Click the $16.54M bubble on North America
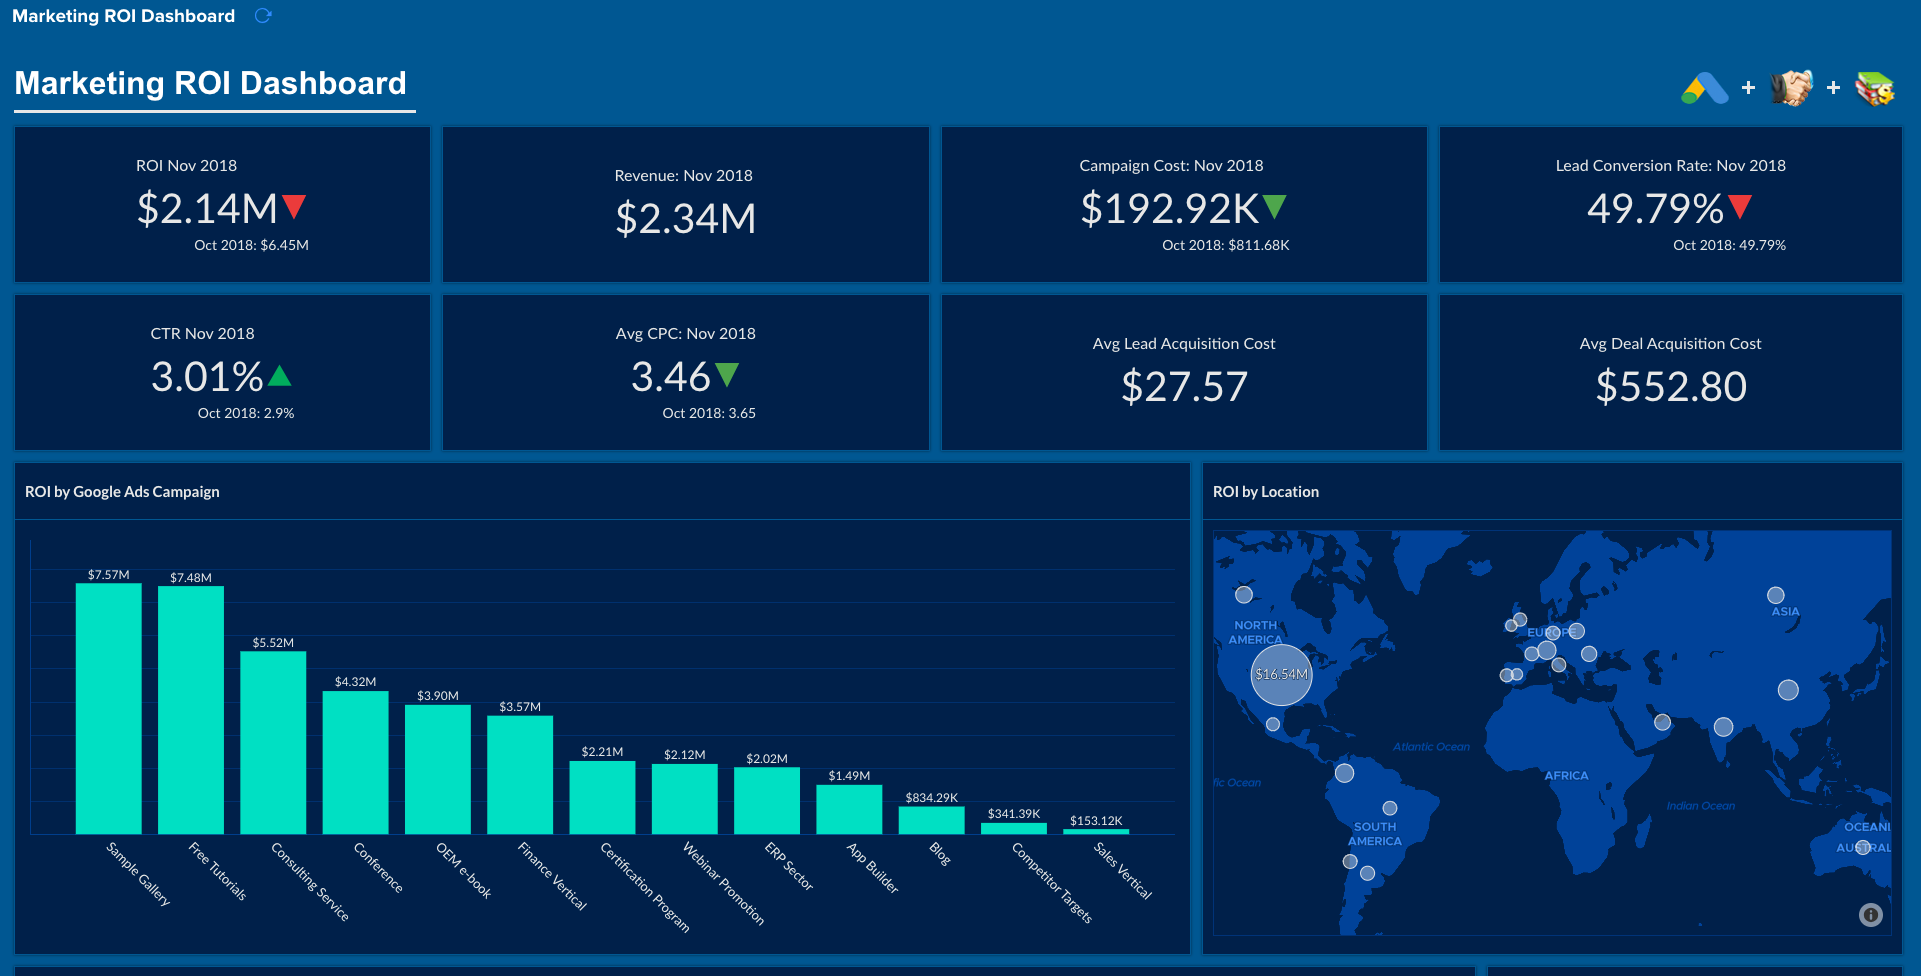Image resolution: width=1921 pixels, height=976 pixels. click(x=1281, y=675)
